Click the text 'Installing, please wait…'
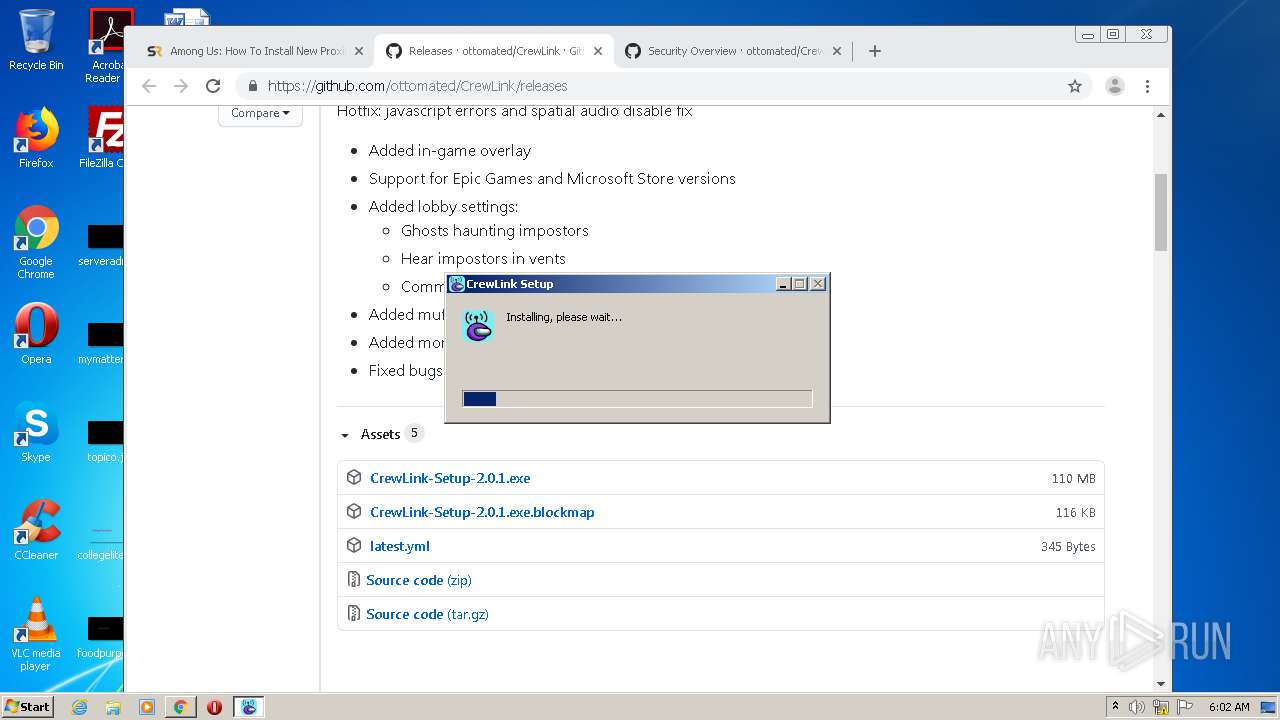1280x720 pixels. point(564,317)
